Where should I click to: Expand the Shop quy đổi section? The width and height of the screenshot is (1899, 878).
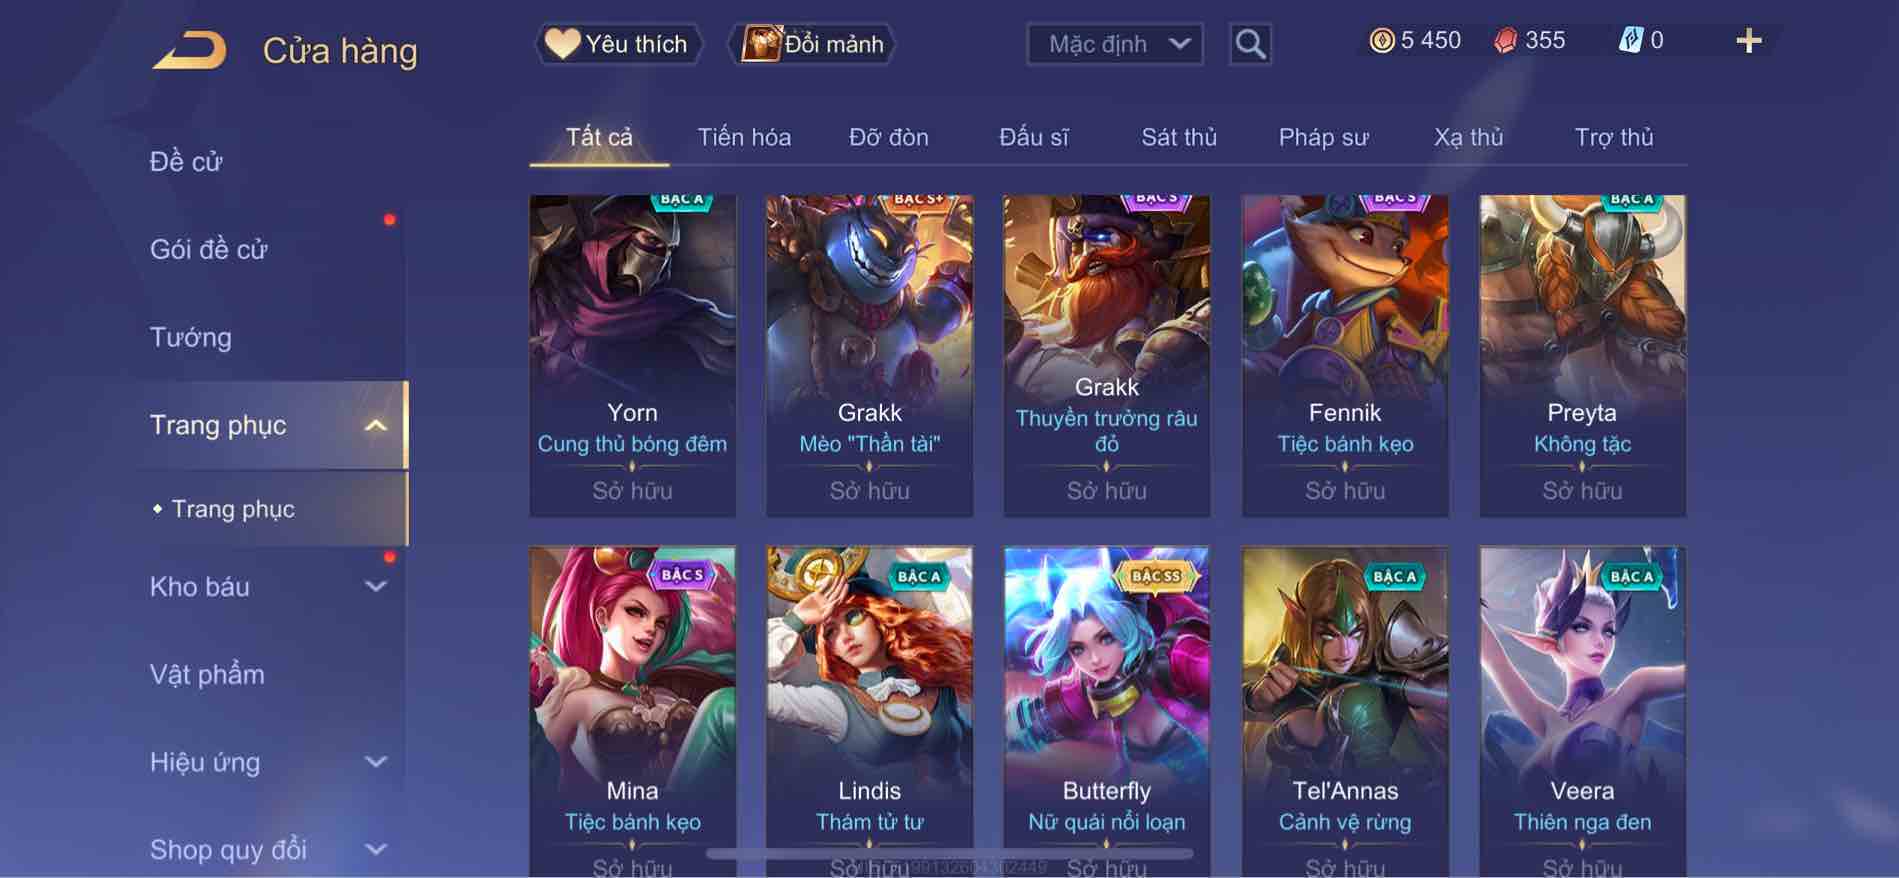pyautogui.click(x=375, y=850)
